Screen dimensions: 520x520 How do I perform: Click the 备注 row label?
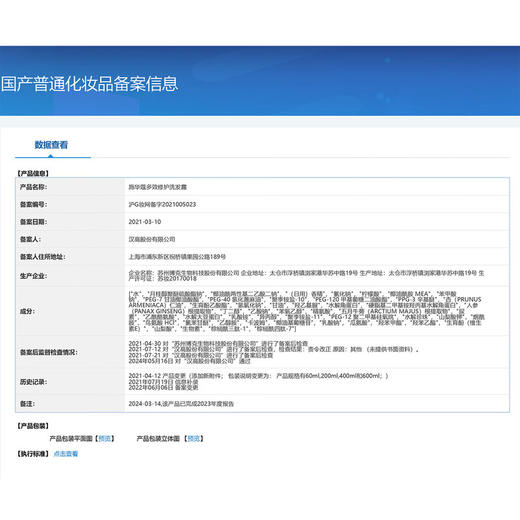pos(27,404)
